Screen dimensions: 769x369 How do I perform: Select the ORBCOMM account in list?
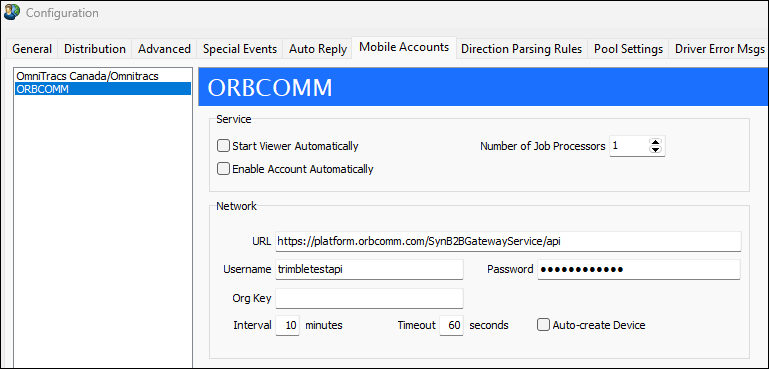tap(103, 89)
